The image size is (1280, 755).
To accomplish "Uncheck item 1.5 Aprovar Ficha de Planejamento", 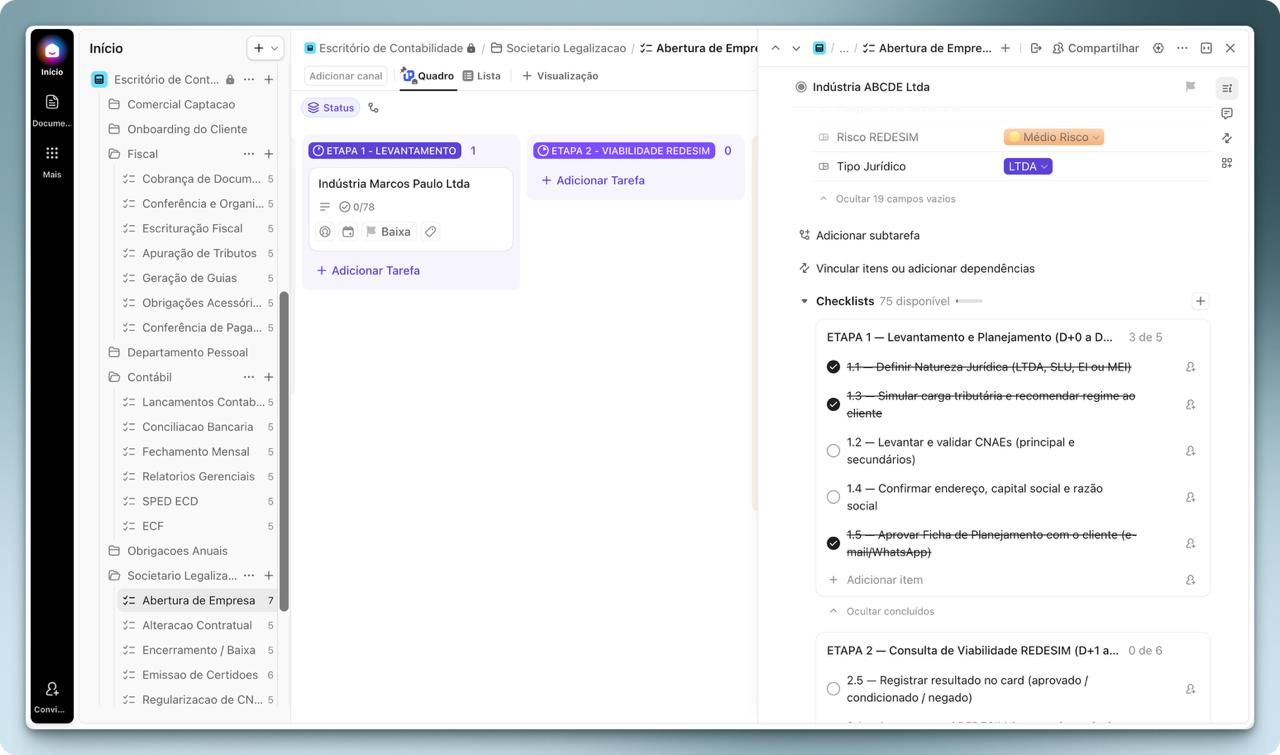I will click(833, 543).
